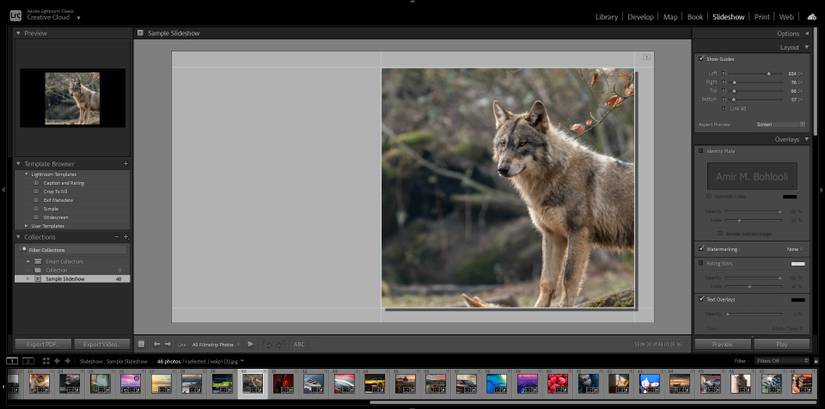Click Caption and Rating template icon
The width and height of the screenshot is (825, 409).
click(x=36, y=183)
